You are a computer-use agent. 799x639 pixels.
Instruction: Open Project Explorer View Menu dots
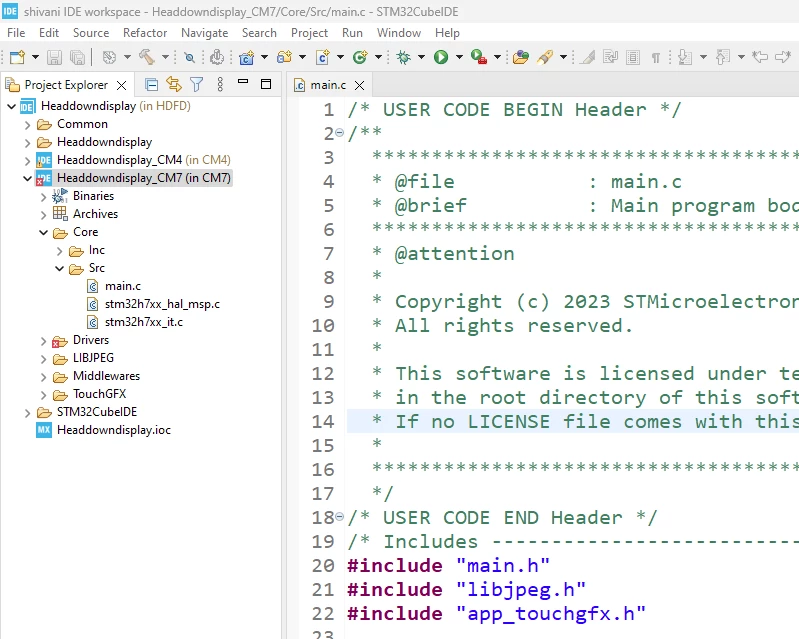220,84
